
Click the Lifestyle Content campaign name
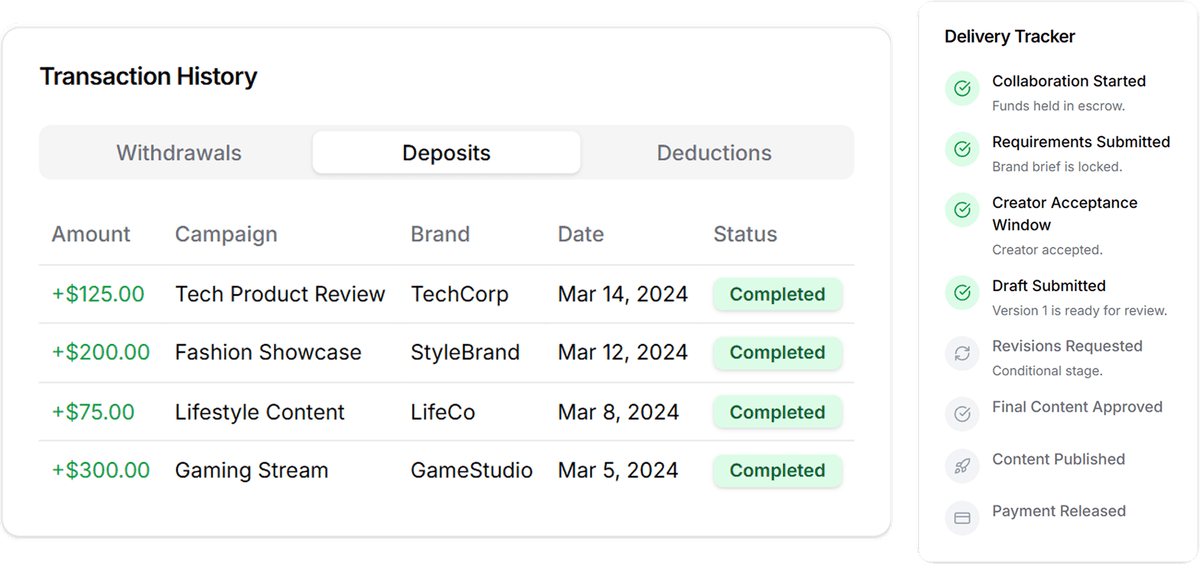(260, 412)
